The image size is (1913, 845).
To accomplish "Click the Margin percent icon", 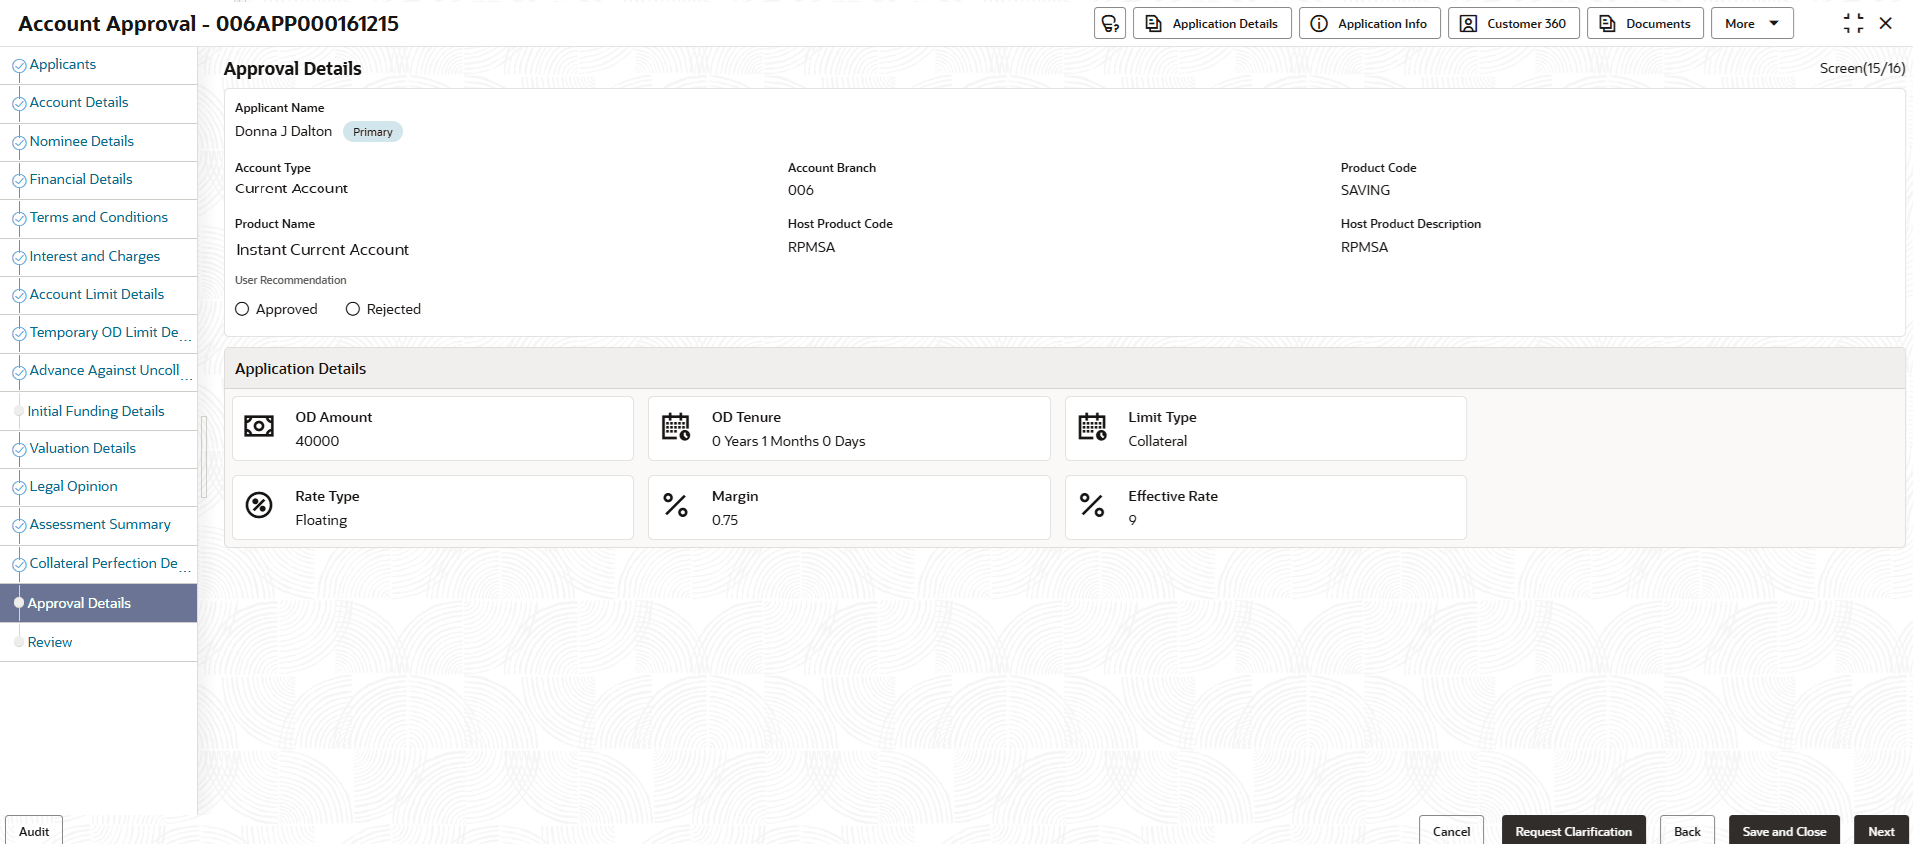I will coord(676,506).
